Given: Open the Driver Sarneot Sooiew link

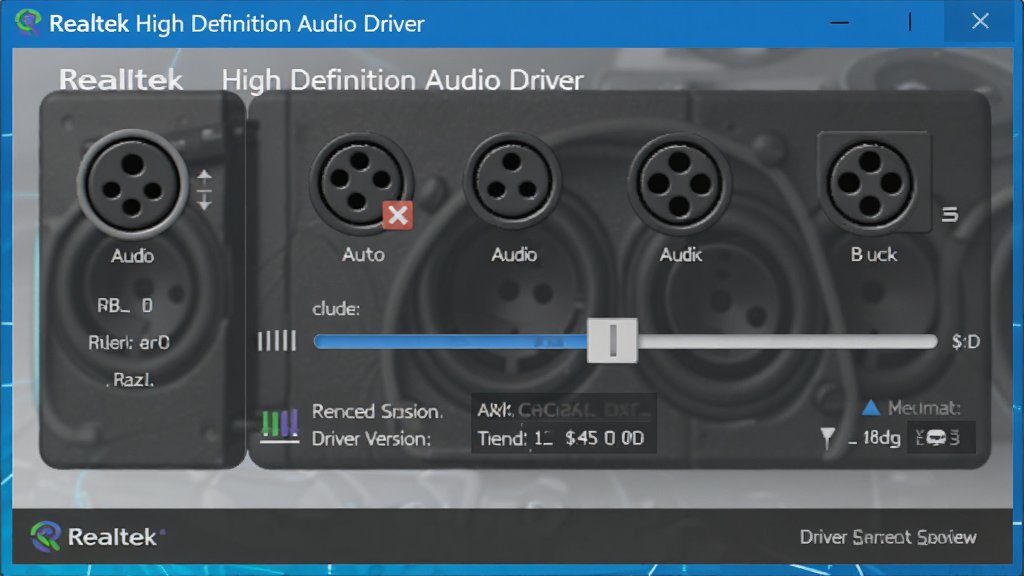Looking at the screenshot, I should (x=888, y=537).
